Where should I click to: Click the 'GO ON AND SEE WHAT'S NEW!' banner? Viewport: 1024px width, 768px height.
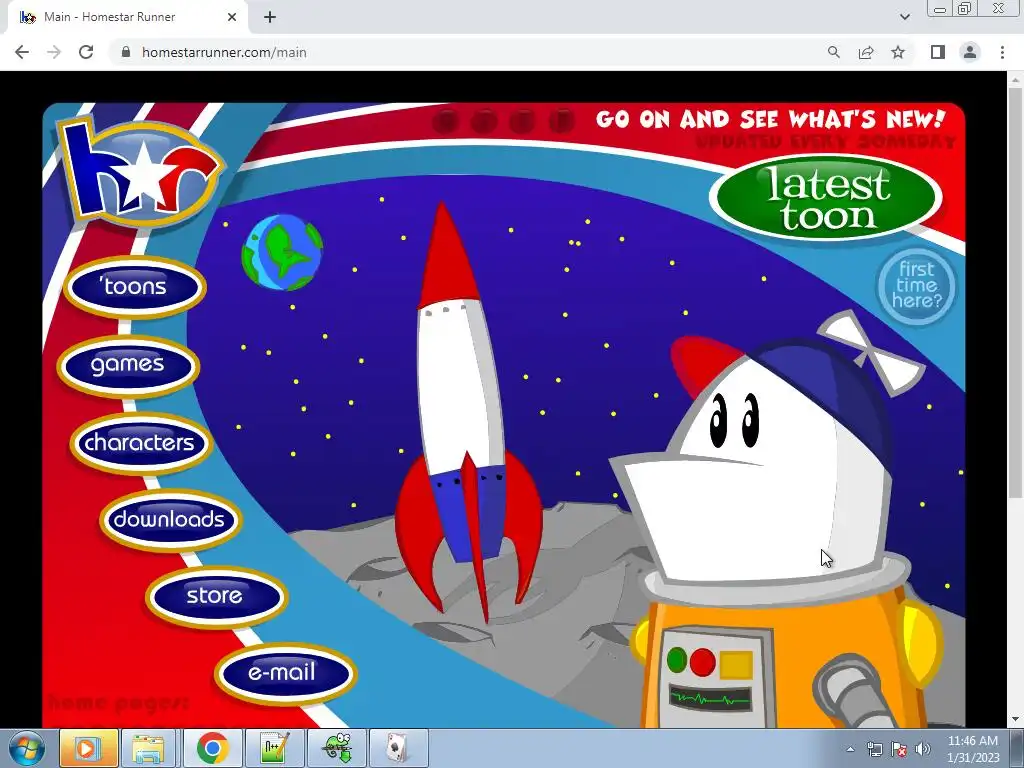coord(771,119)
